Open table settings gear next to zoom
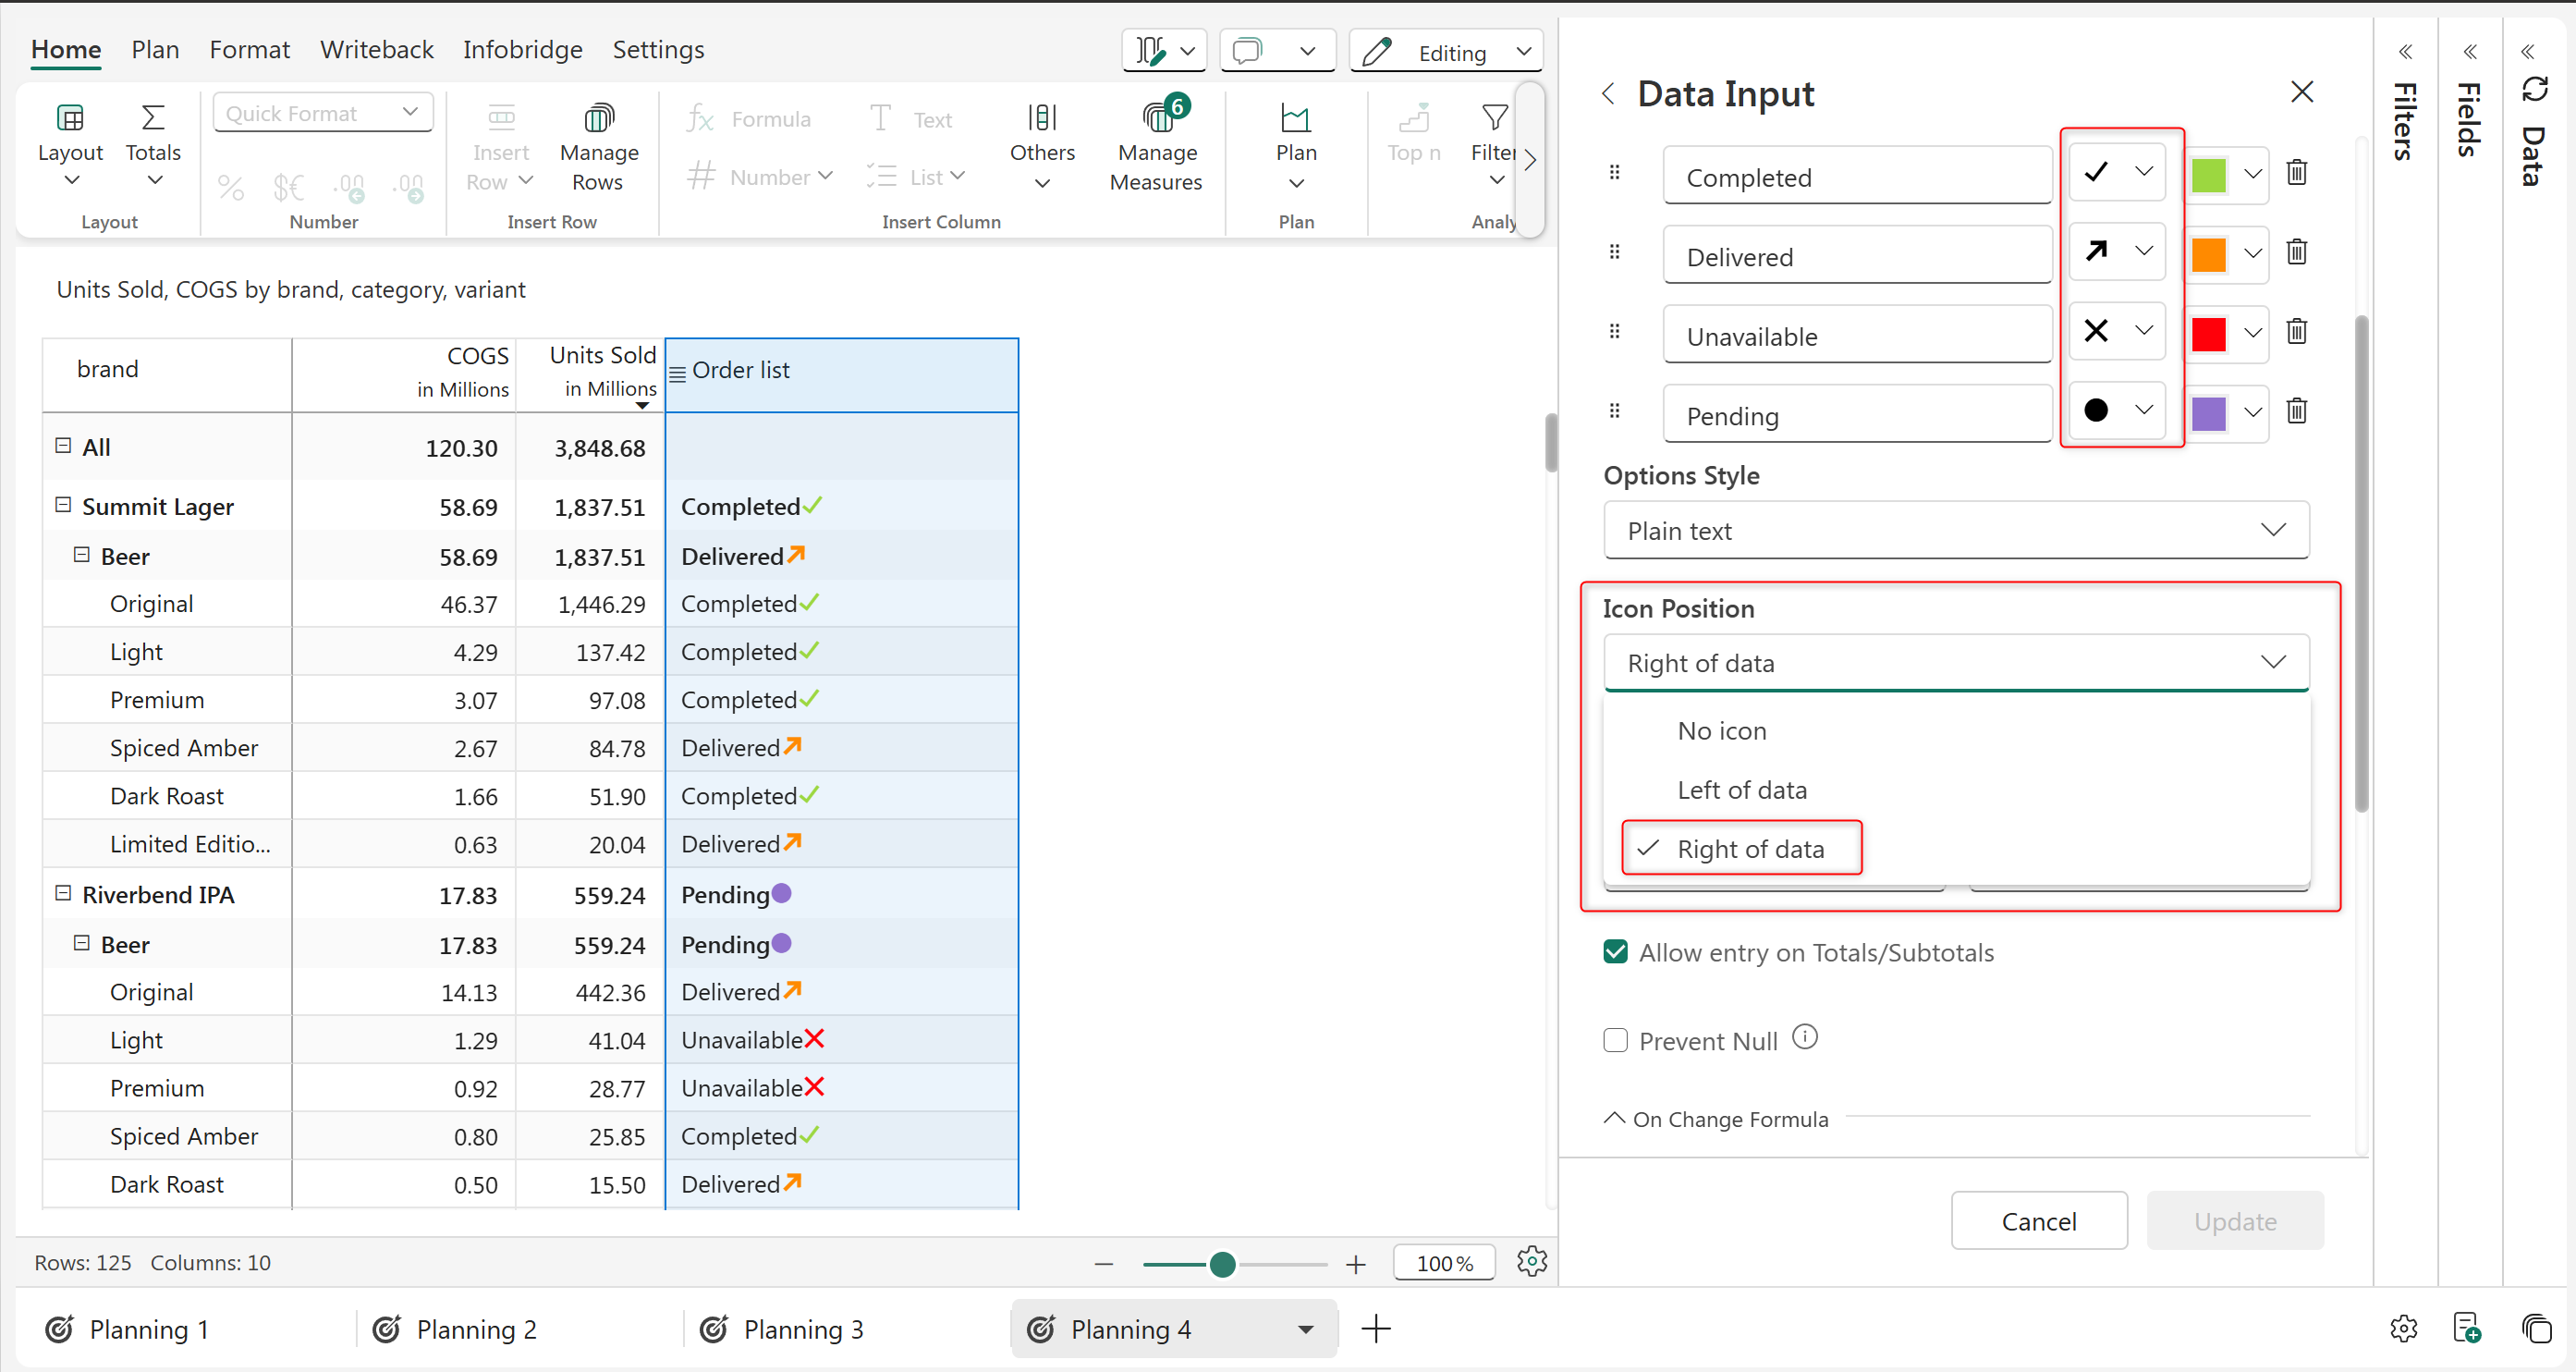Viewport: 2576px width, 1372px height. pos(1531,1262)
